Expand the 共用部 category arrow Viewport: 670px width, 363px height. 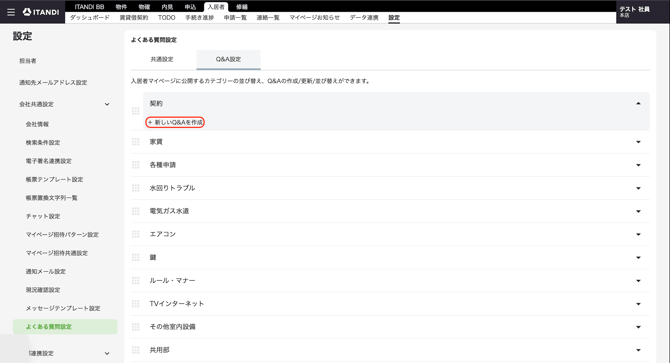[x=638, y=350]
